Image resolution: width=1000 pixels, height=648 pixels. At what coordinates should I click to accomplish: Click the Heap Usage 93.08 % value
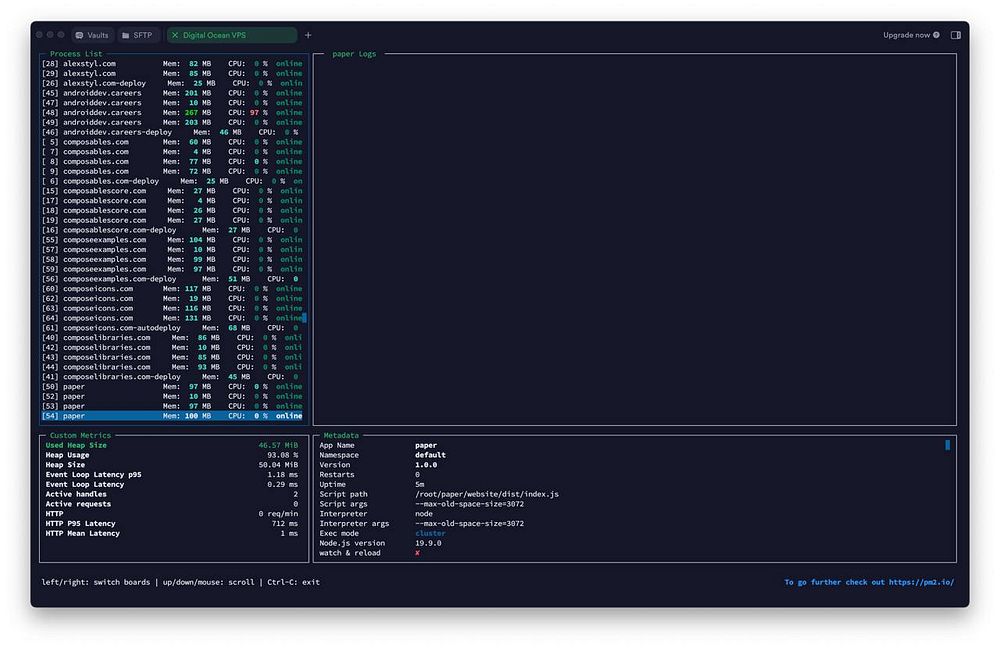283,455
